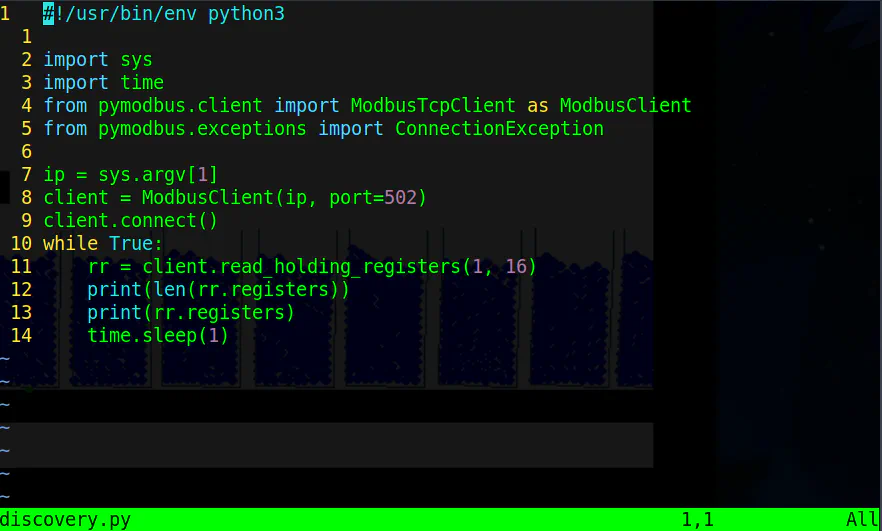
Task: Click 'read_holding_registers' method name
Action: tap(340, 267)
